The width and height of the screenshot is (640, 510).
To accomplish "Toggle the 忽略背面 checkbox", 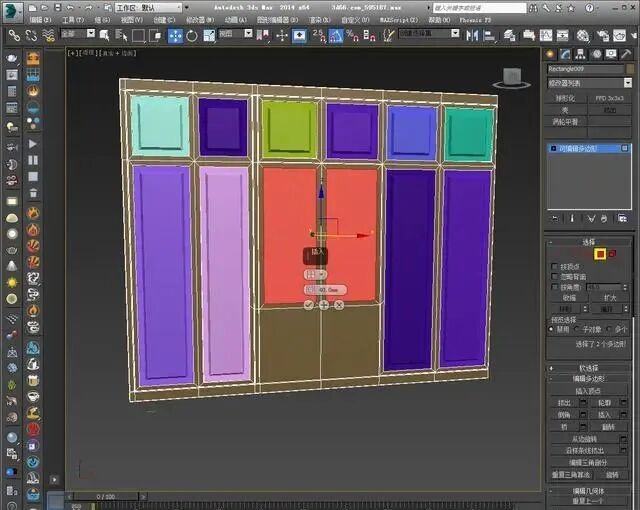I will tap(554, 277).
